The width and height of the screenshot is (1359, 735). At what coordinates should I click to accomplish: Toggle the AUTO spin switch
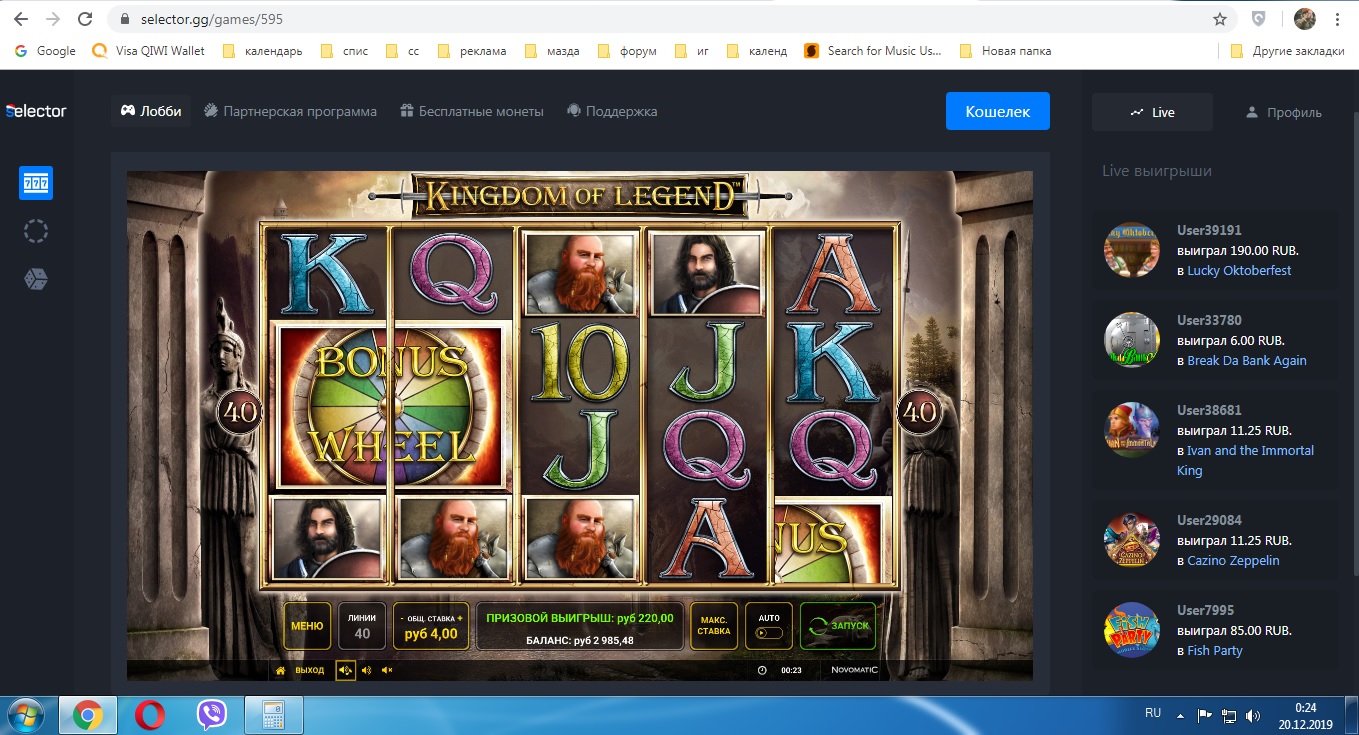click(x=769, y=633)
